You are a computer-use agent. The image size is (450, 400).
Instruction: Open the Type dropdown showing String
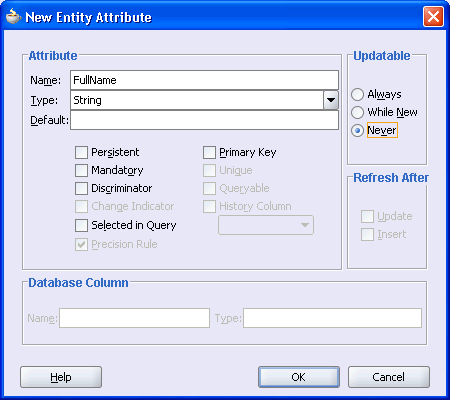click(x=331, y=100)
